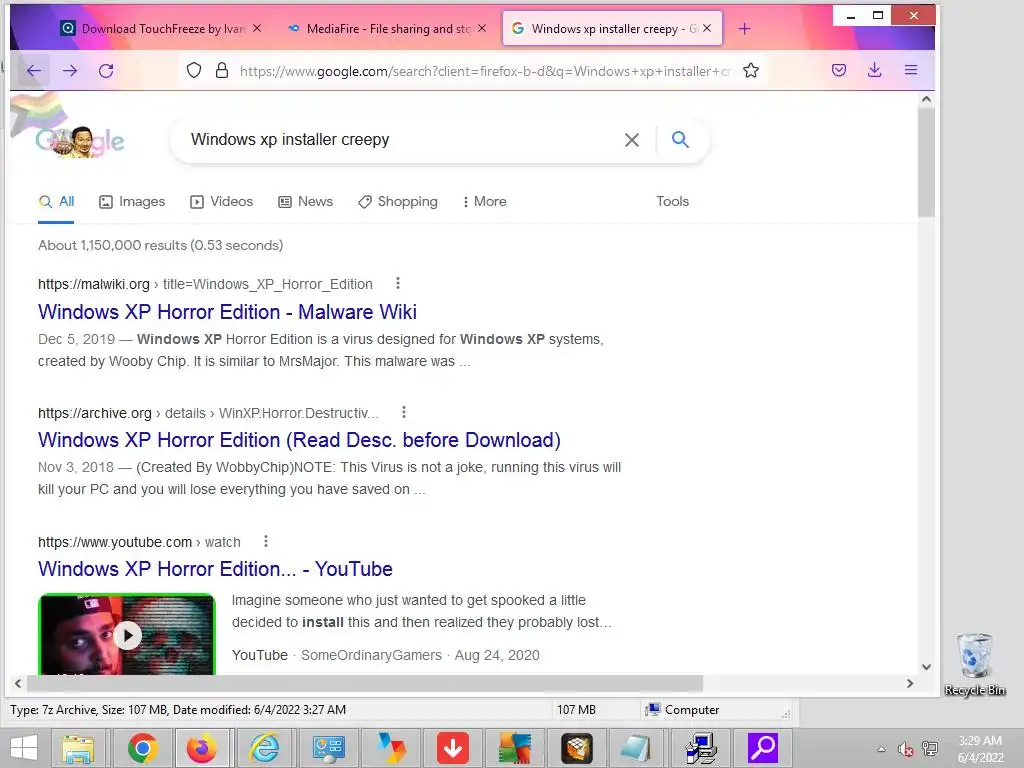This screenshot has height=768, width=1024.
Task: Open the cube icon taskbar app
Action: click(577, 748)
